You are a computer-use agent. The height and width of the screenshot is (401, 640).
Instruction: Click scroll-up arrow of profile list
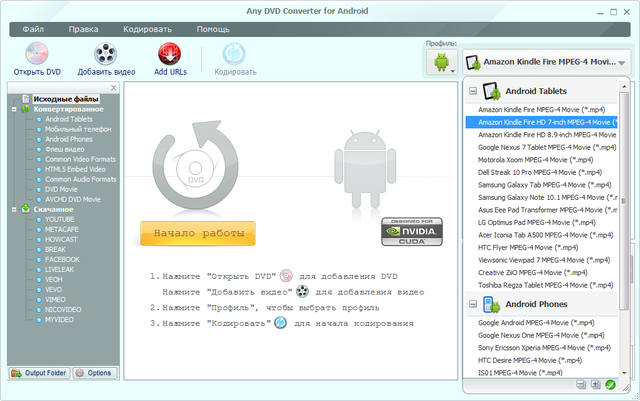pyautogui.click(x=624, y=87)
